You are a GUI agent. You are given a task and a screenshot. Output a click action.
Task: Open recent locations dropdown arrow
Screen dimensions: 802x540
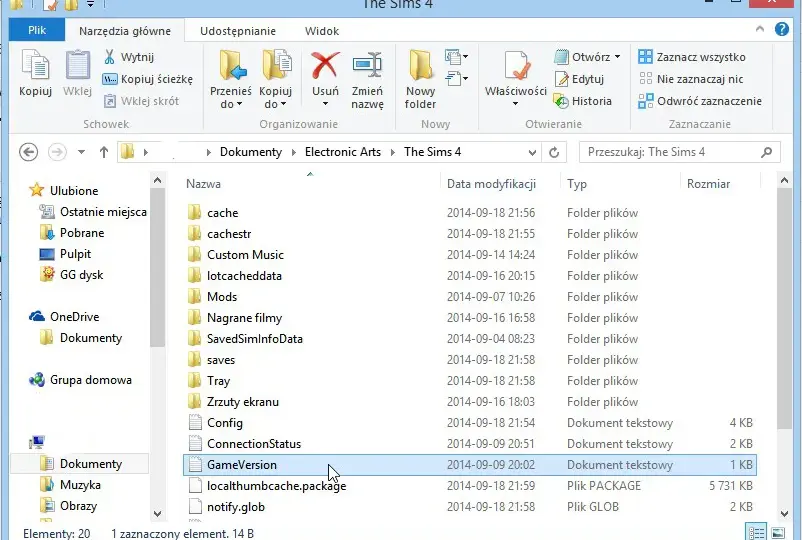(x=81, y=152)
